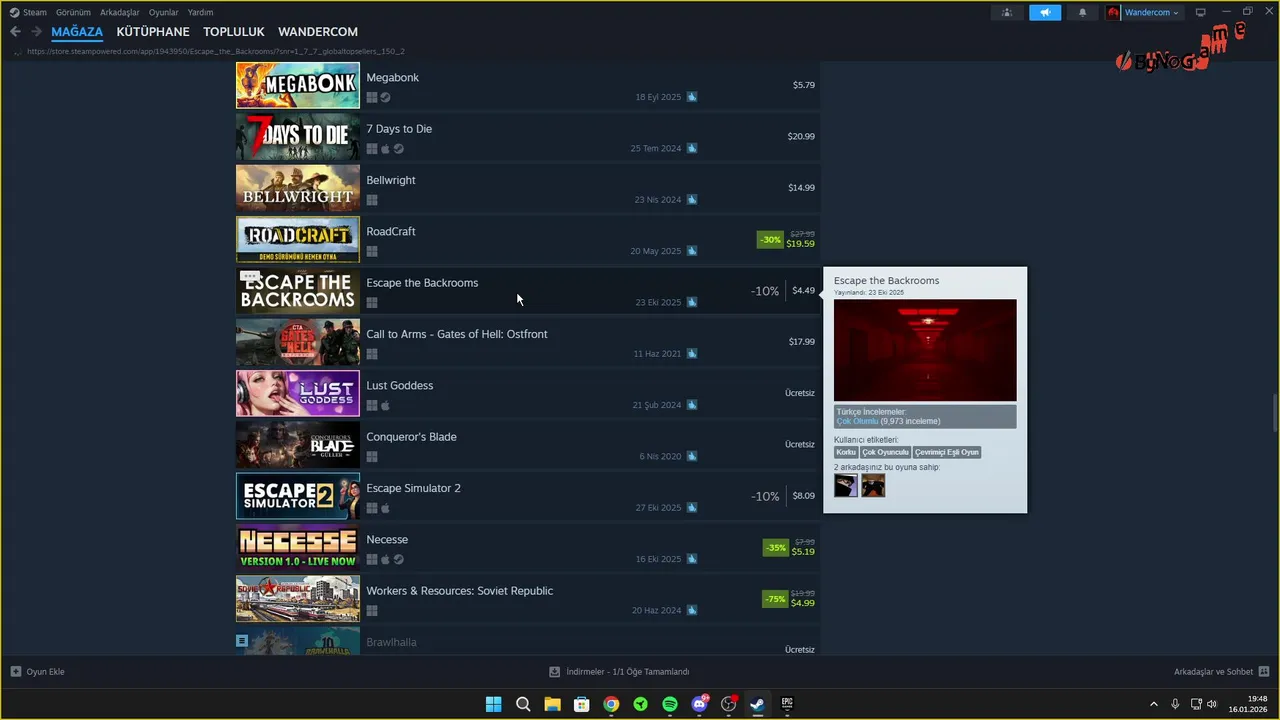Click the blue icon beside the 23 Nis 2024 date
Image resolution: width=1280 pixels, height=720 pixels.
tap(692, 200)
